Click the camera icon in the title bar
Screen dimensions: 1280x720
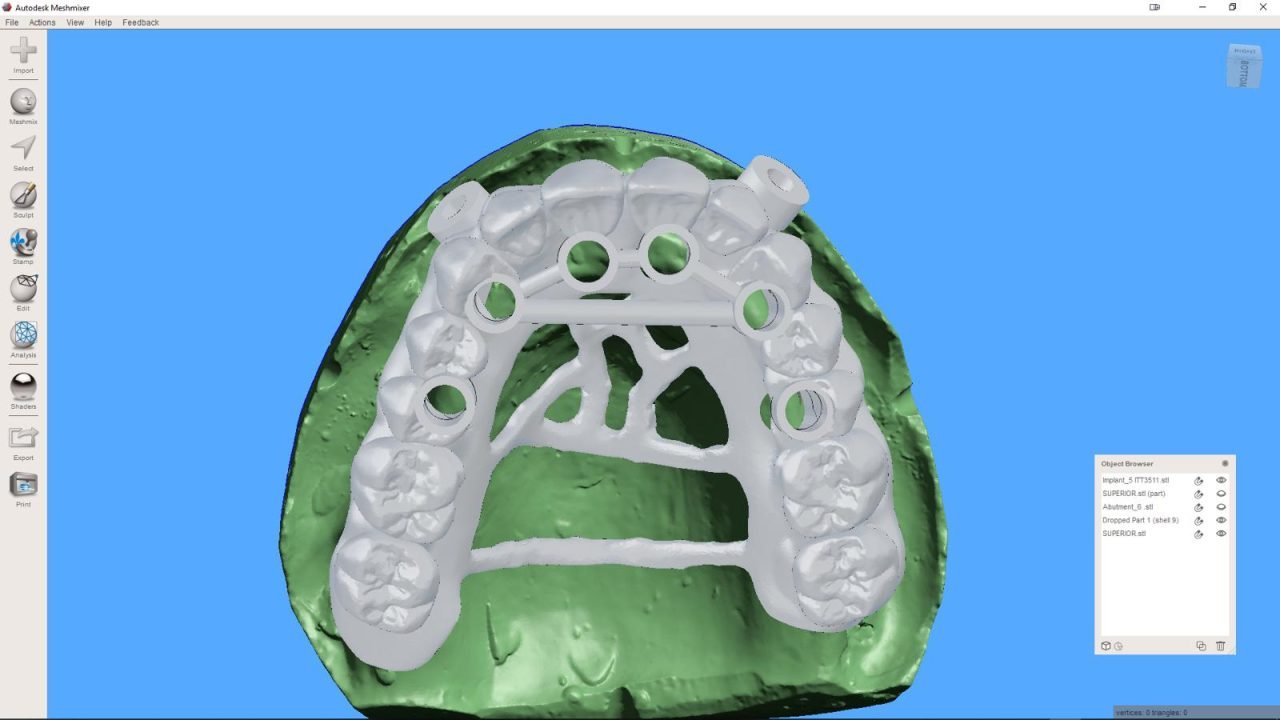(x=1155, y=7)
